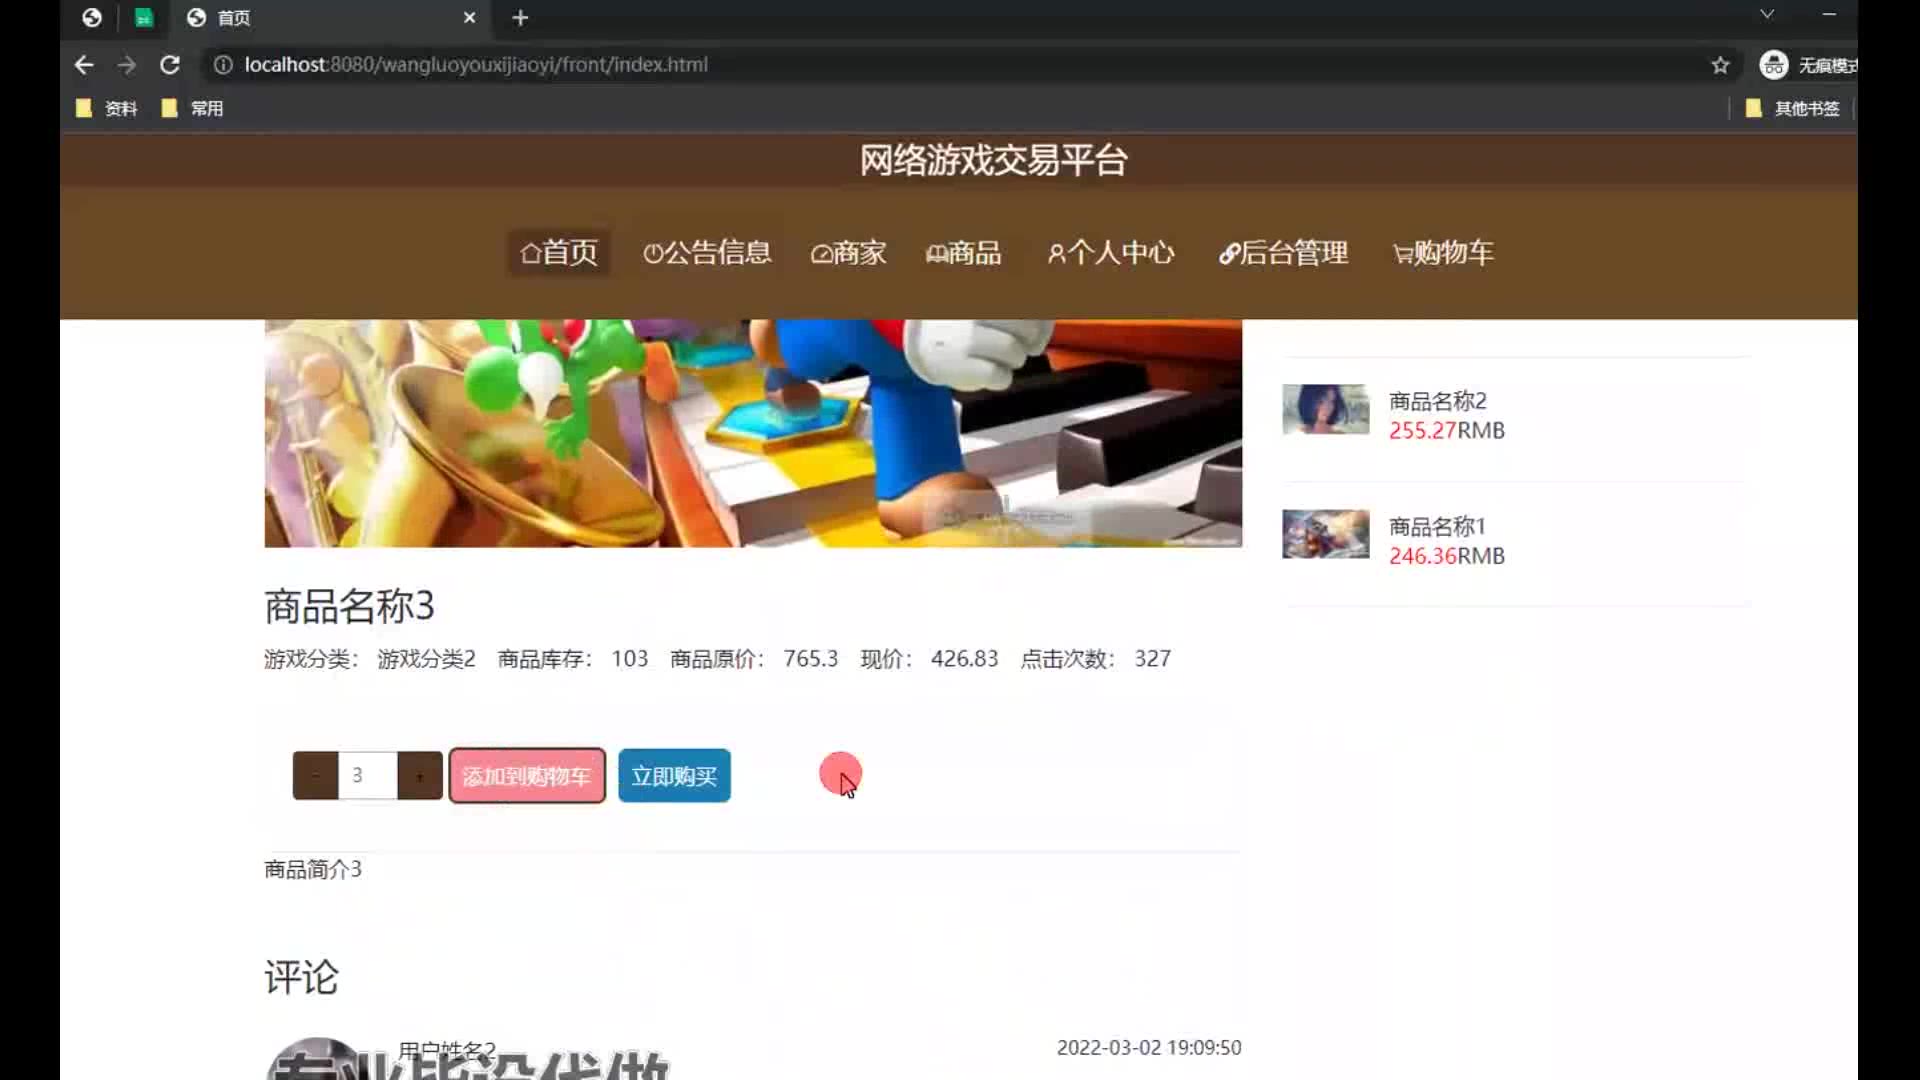
Task: Close the 首页 browser tab
Action: pos(469,18)
